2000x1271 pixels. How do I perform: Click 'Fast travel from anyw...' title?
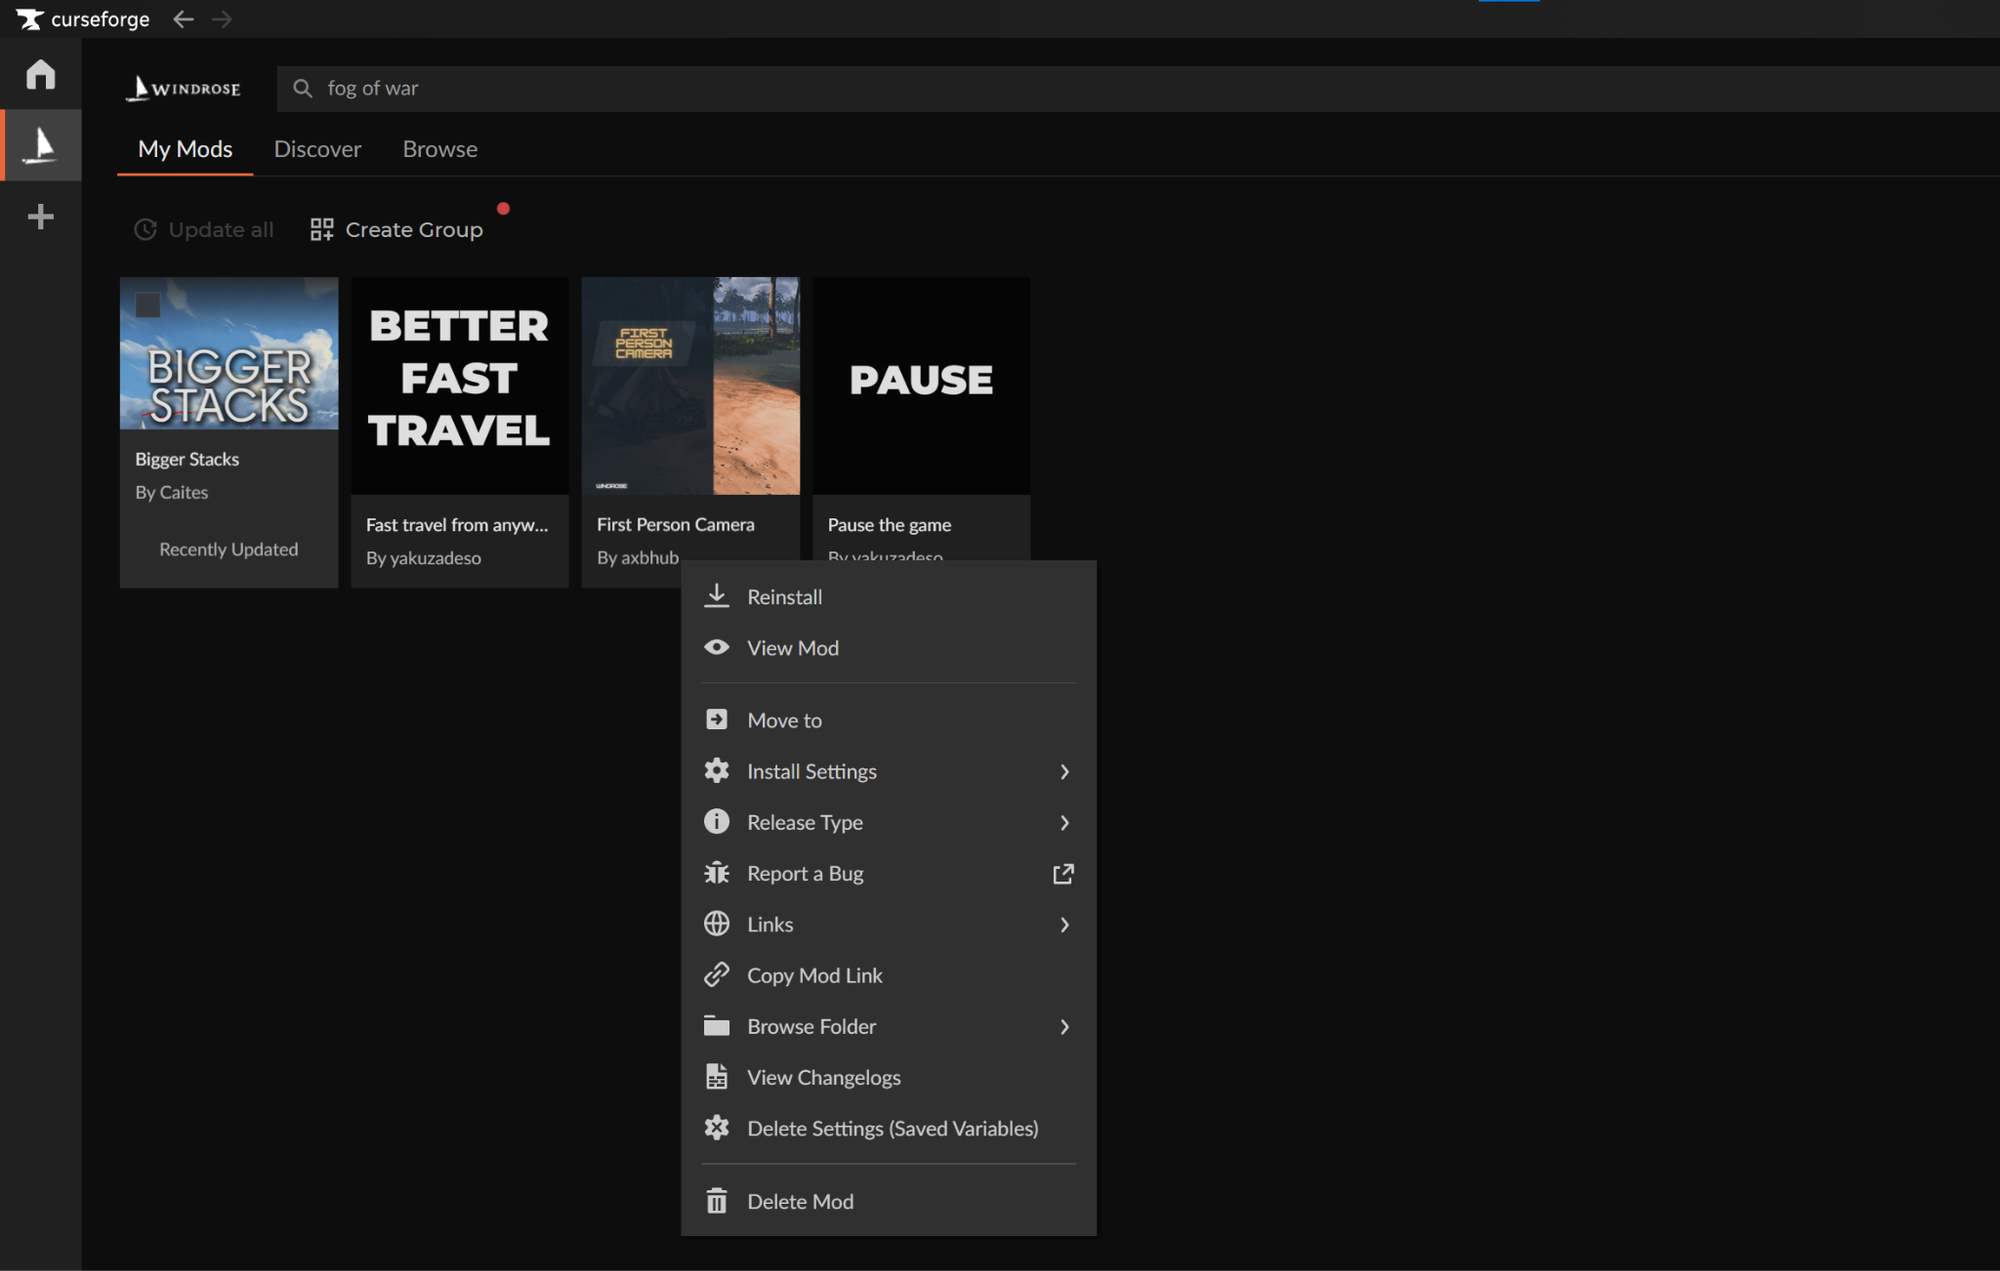(457, 524)
